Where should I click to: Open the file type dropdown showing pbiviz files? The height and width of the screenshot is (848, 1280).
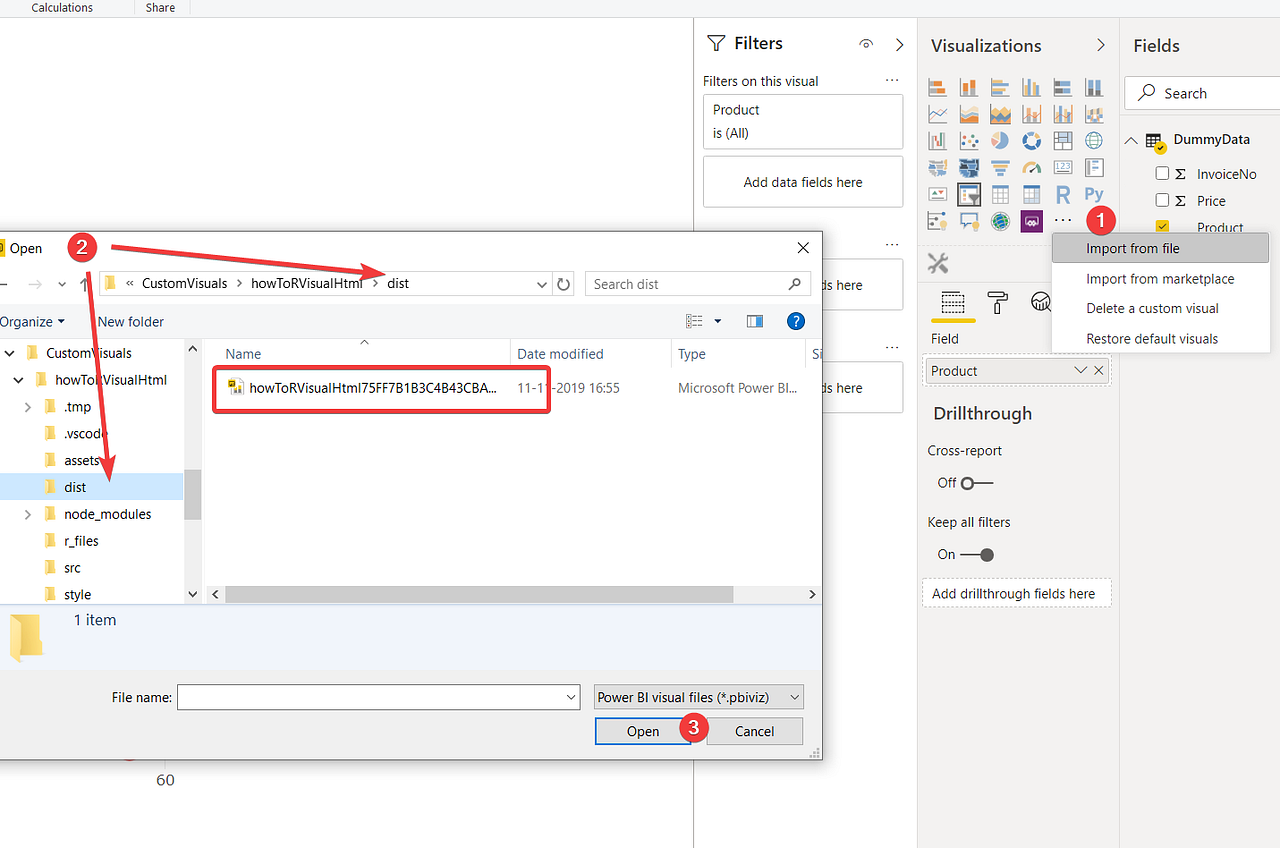click(698, 697)
